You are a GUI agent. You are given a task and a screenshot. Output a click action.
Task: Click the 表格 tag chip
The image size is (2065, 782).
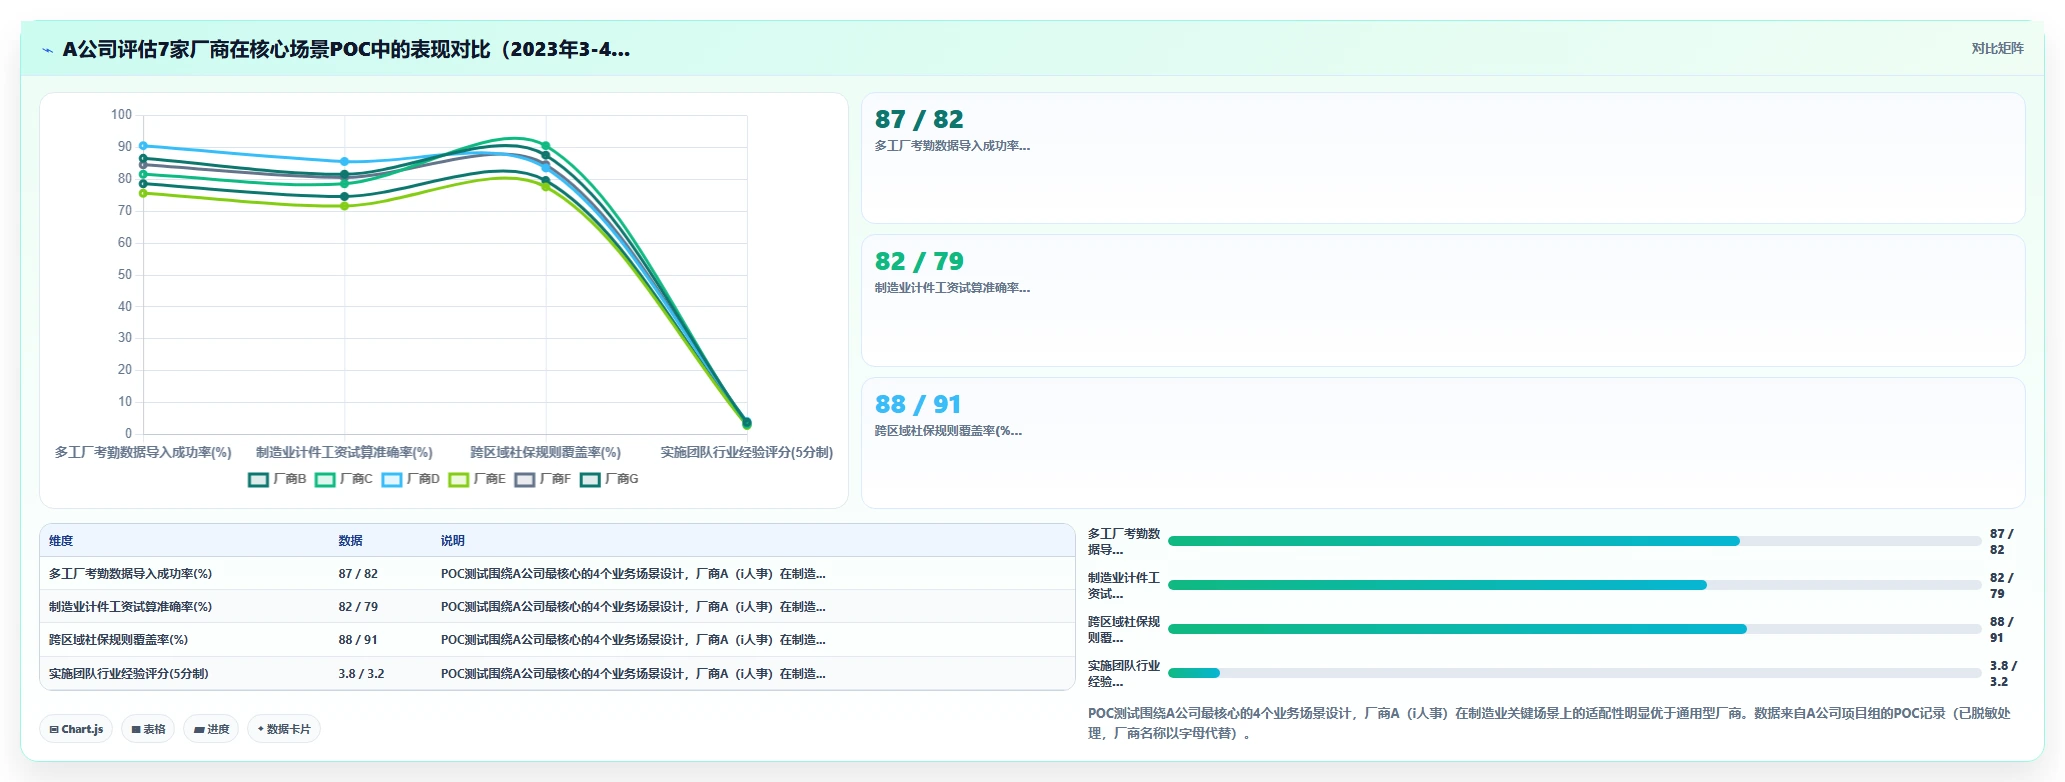[x=148, y=729]
